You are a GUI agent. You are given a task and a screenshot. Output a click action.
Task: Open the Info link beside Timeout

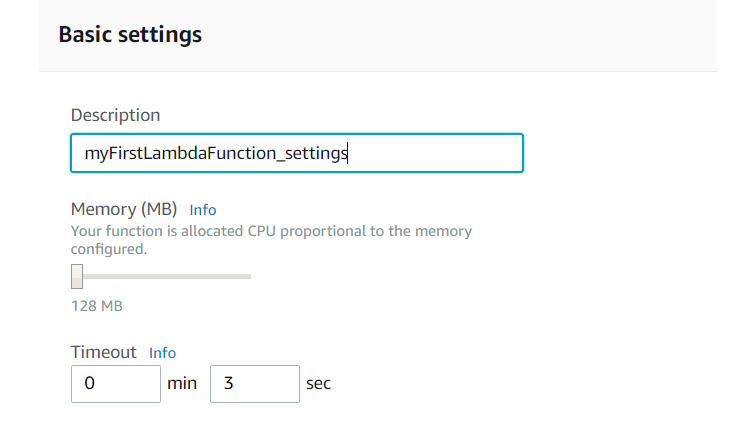pos(163,353)
